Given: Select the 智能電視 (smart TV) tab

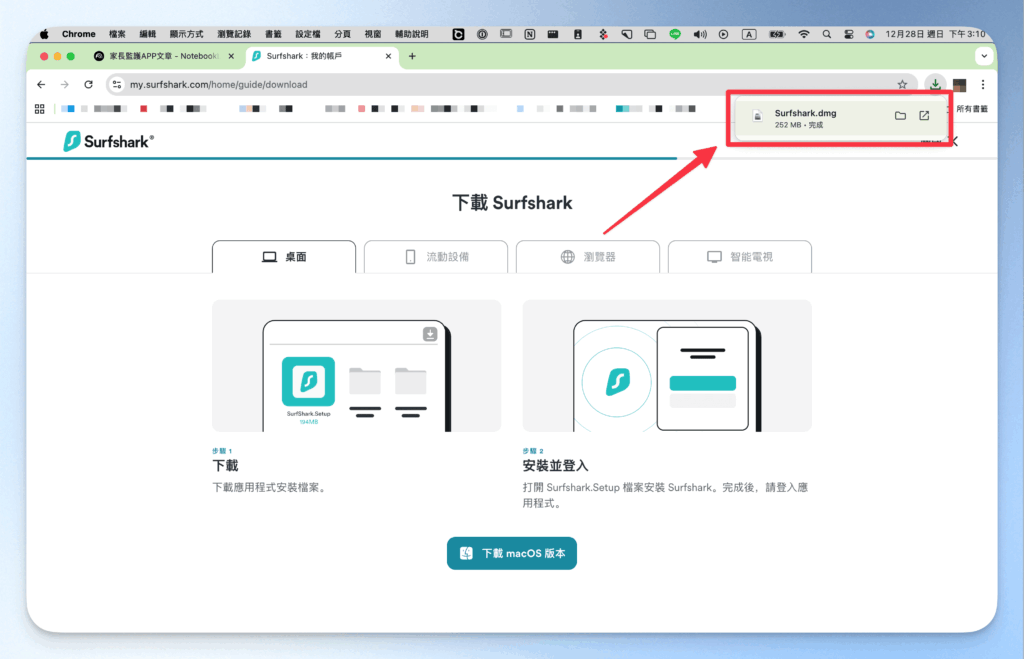Looking at the screenshot, I should [x=740, y=256].
